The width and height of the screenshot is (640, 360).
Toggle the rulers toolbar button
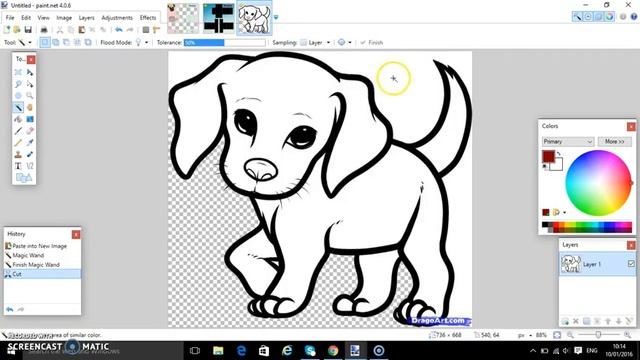(156, 29)
